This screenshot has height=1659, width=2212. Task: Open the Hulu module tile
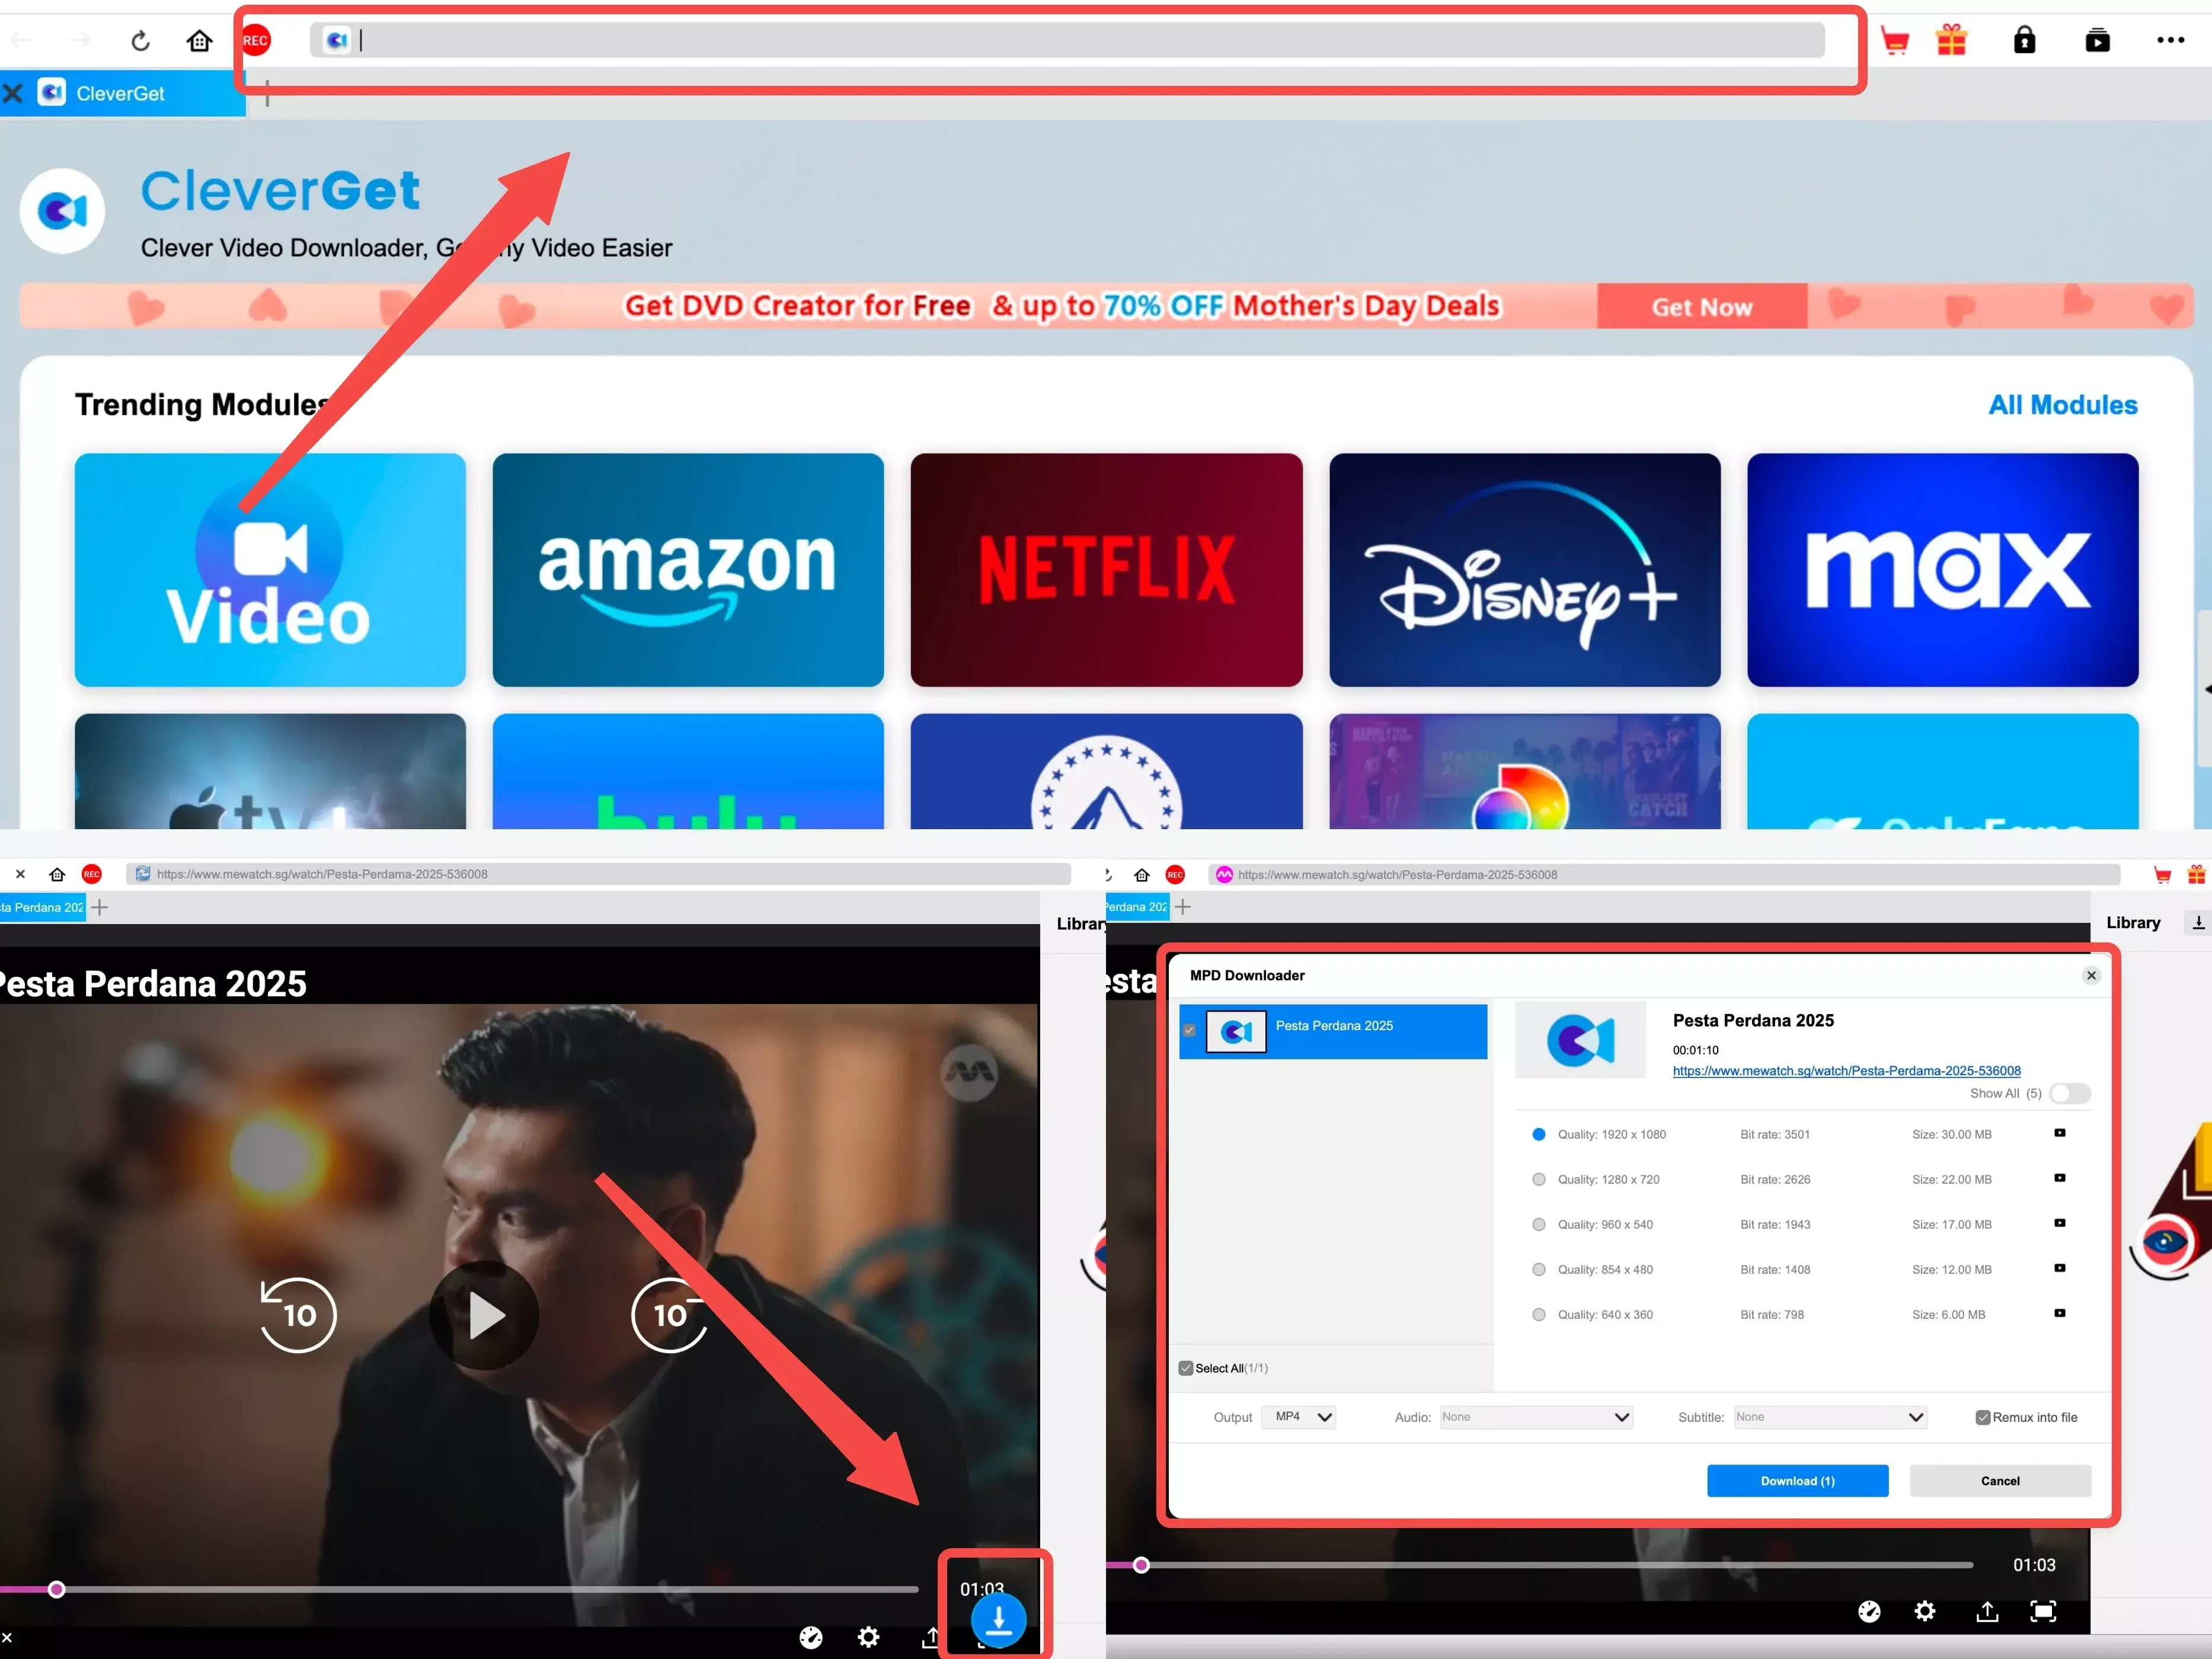pos(688,771)
